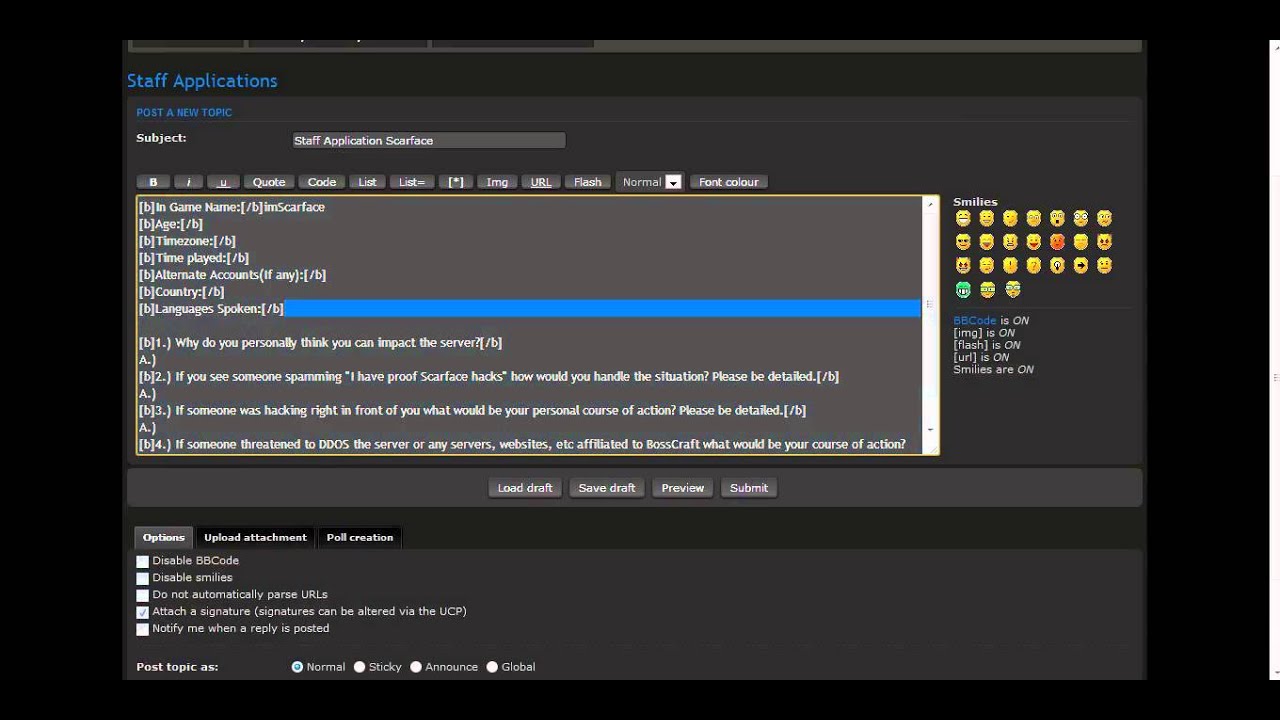Insert the Neutral straight-face smiley
Screen dimensions: 1280x720
tap(1104, 266)
